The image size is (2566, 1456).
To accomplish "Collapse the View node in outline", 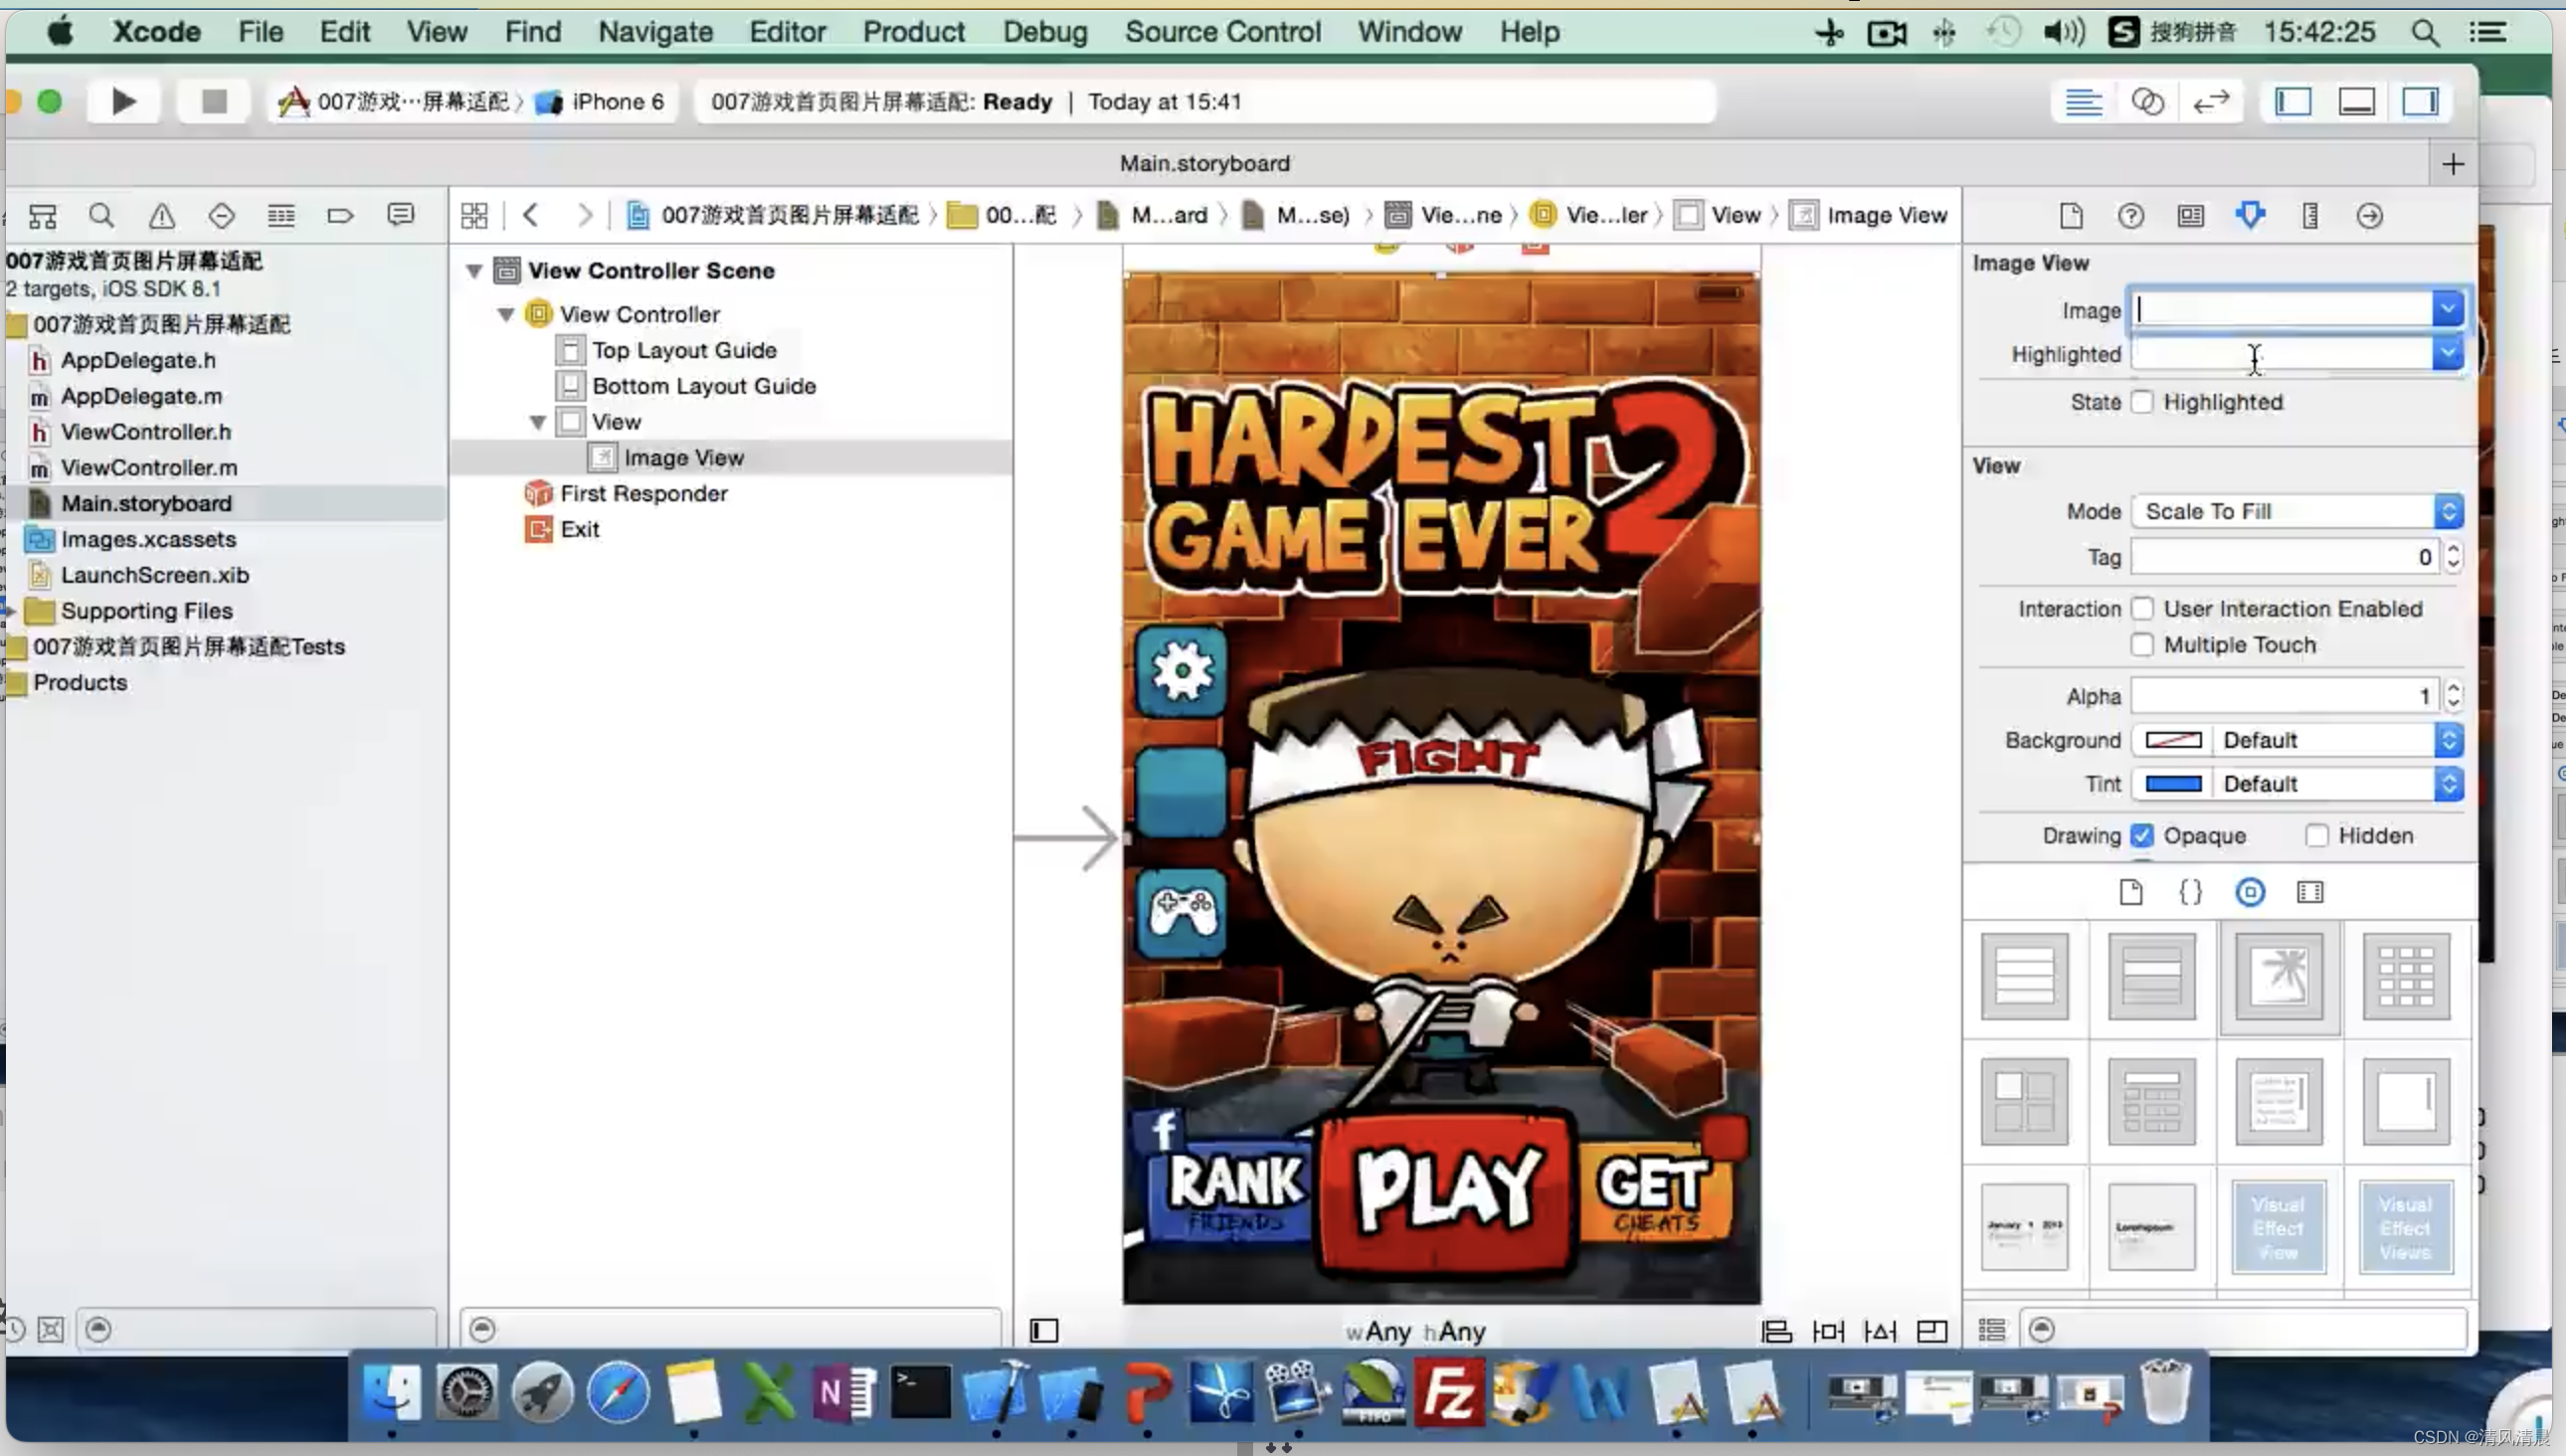I will pyautogui.click(x=537, y=422).
